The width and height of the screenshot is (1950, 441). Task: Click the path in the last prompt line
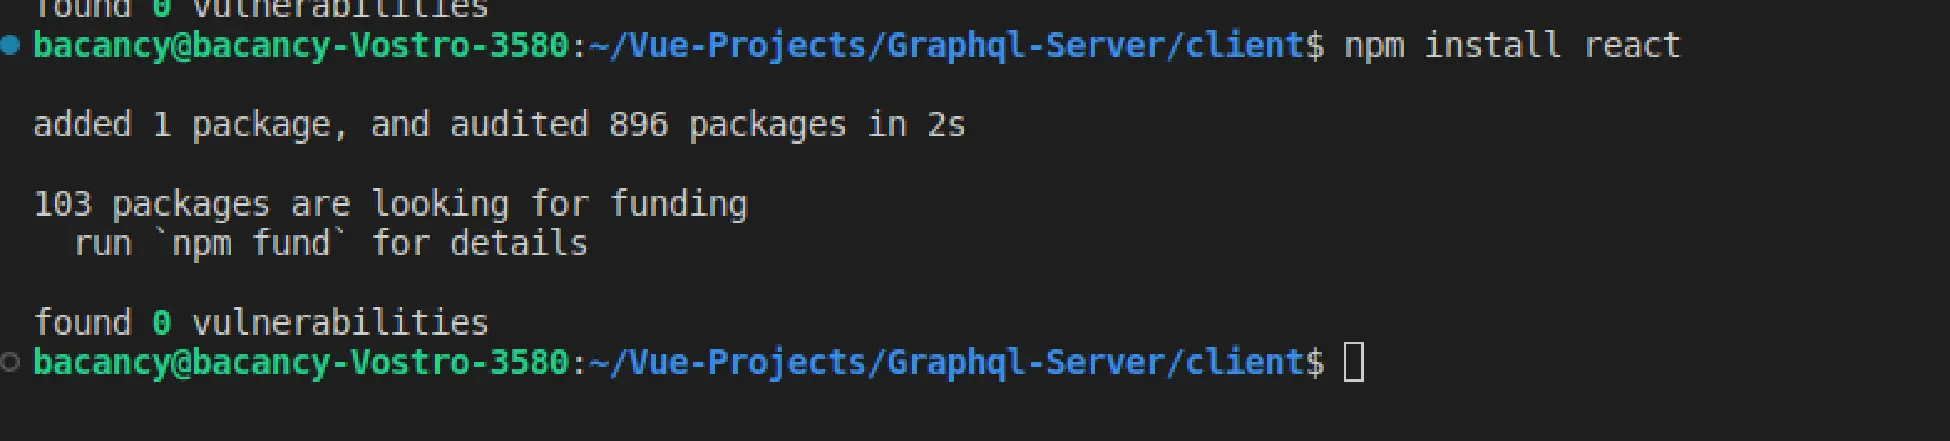pos(947,363)
